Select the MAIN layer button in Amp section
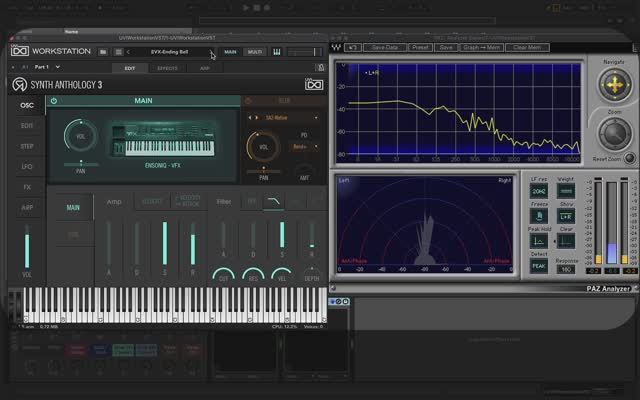Image resolution: width=640 pixels, height=400 pixels. (73, 208)
